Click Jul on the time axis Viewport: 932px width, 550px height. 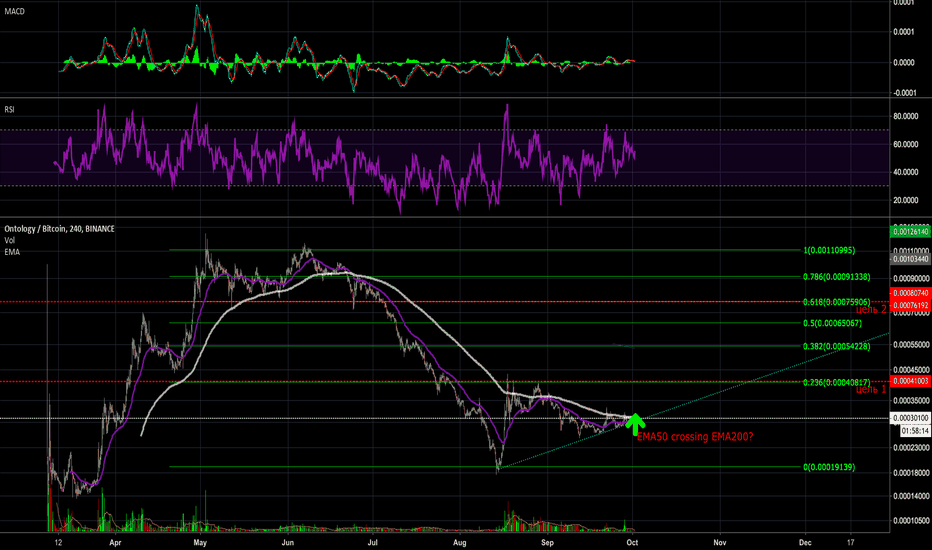point(373,542)
